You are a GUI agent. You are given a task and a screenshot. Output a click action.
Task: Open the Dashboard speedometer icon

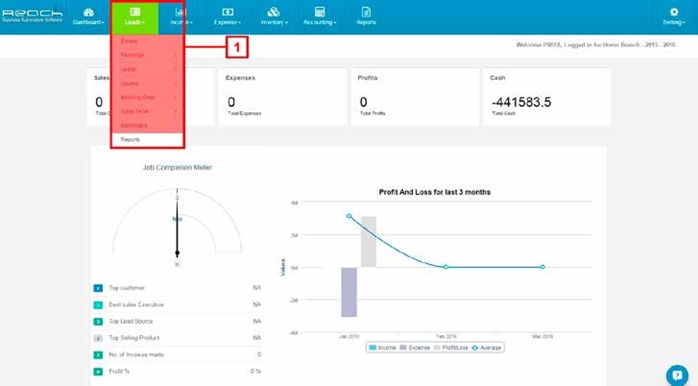pyautogui.click(x=89, y=12)
